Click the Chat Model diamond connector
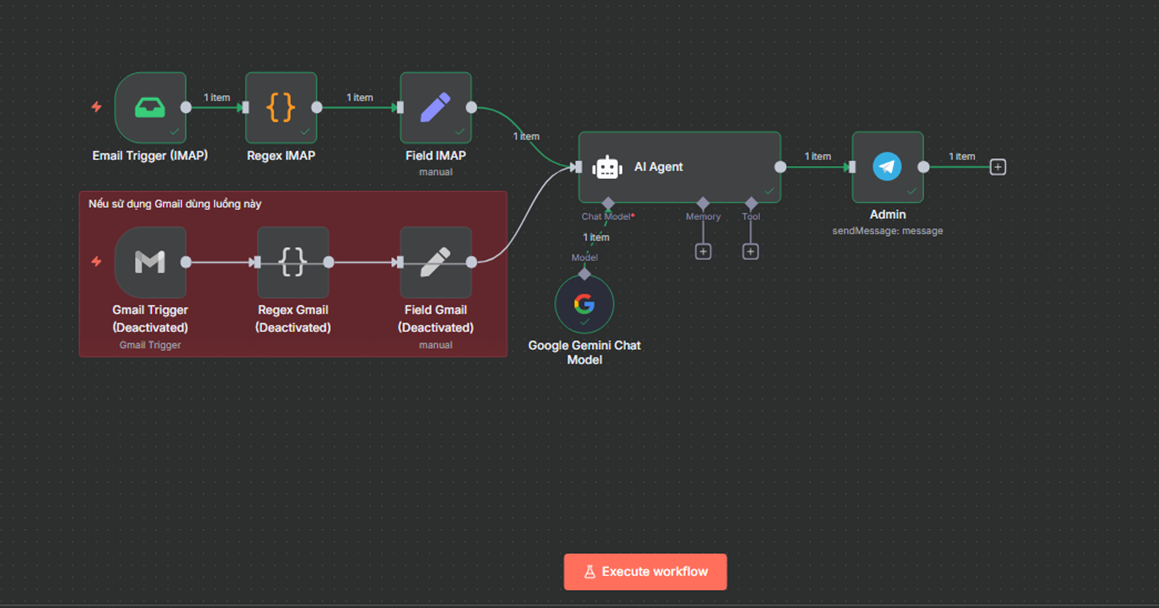Viewport: 1159px width, 608px height. point(608,202)
